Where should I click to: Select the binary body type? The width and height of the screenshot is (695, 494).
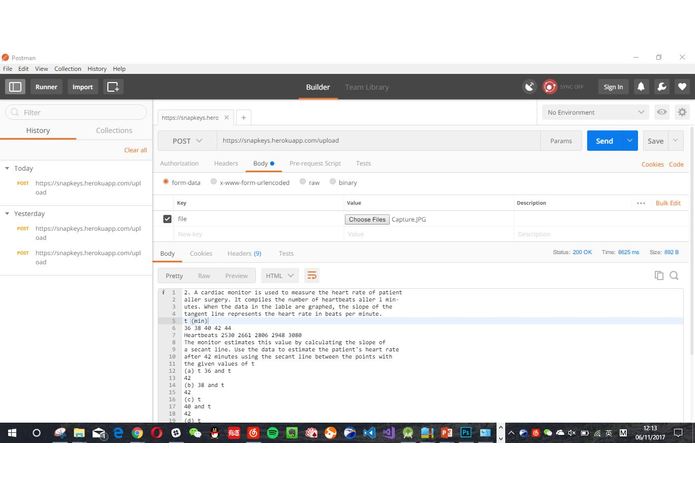(332, 182)
